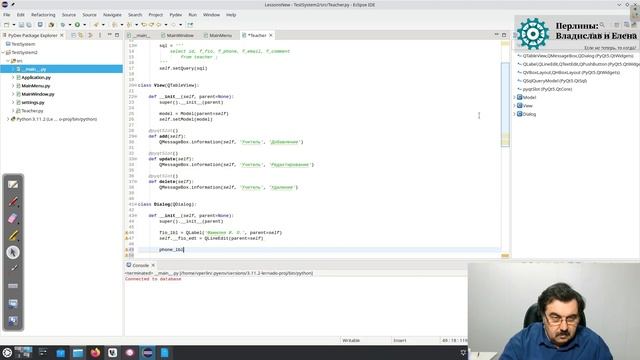Open the Project menu
Viewport: 640px width, 360px height.
point(155,15)
